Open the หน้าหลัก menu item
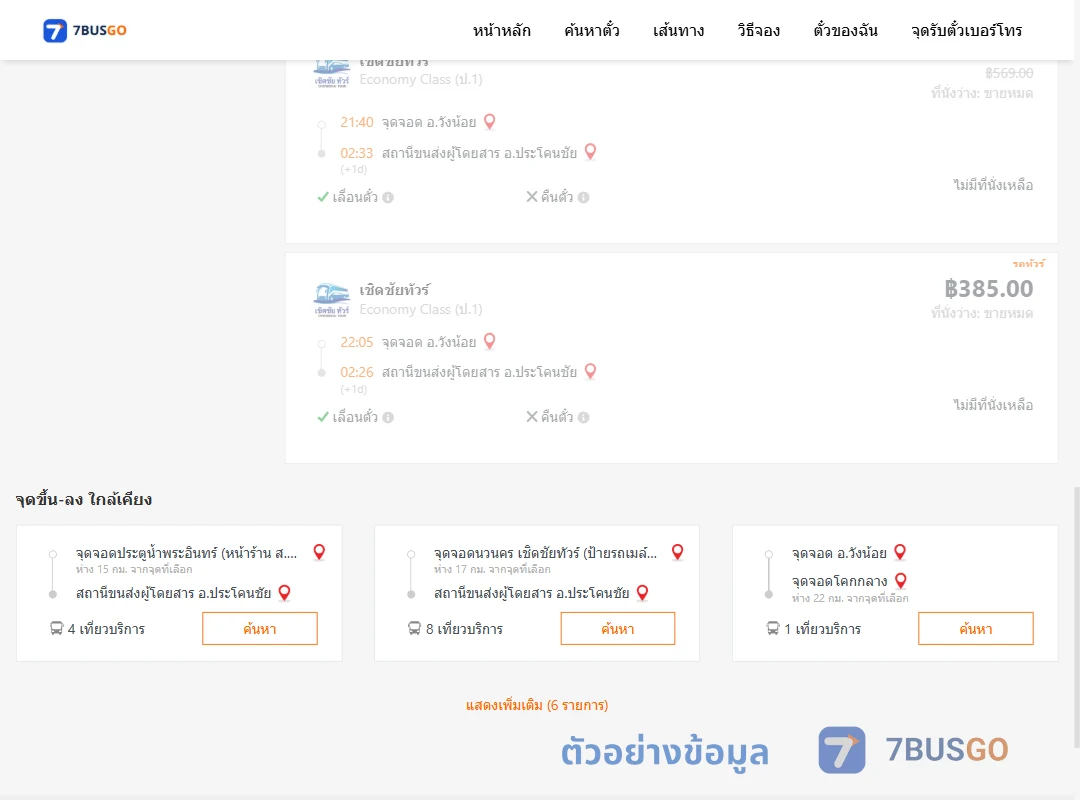Viewport: 1080px width, 800px height. [501, 30]
